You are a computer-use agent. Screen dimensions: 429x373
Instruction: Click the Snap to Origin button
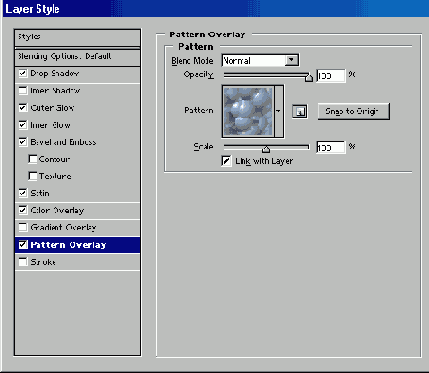353,111
